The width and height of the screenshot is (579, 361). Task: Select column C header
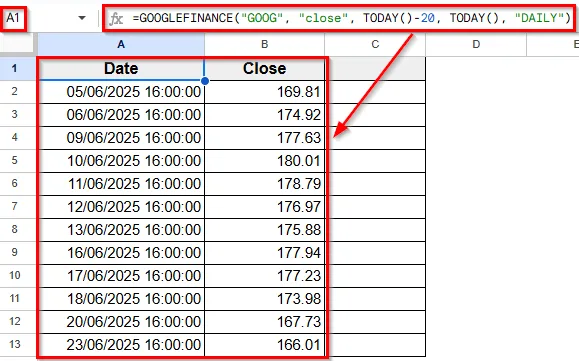point(375,44)
